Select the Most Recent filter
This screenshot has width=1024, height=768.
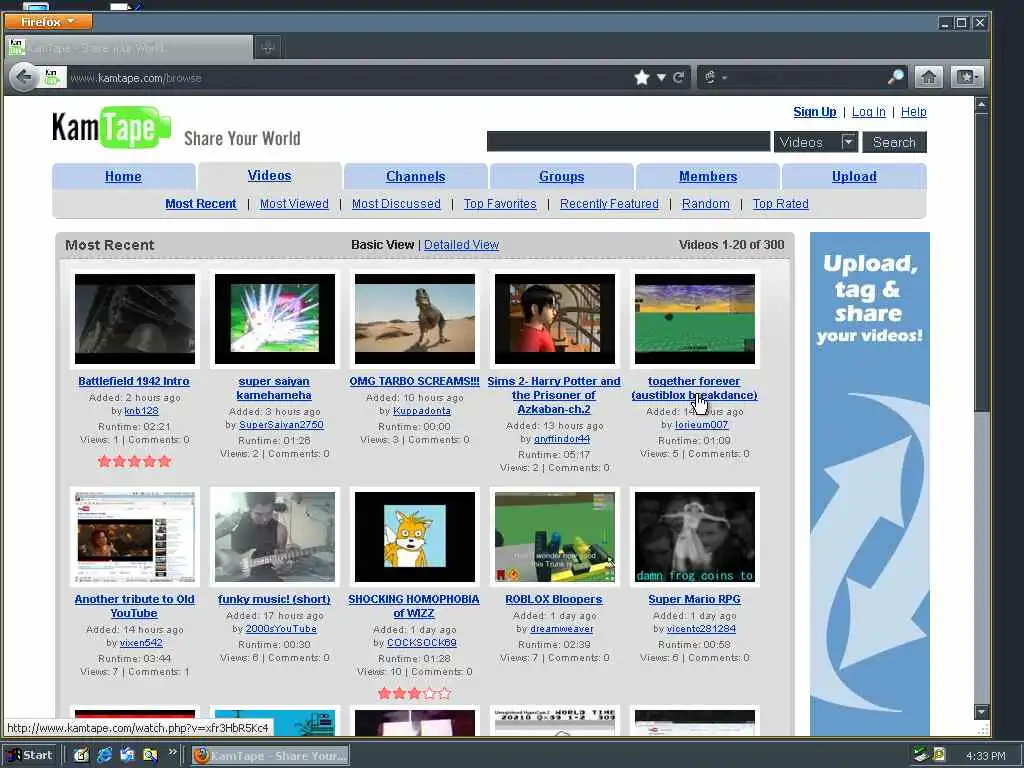coord(200,204)
